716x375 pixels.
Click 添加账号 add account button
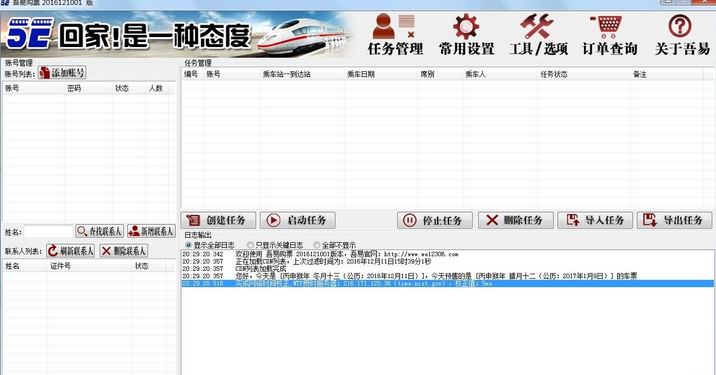click(62, 73)
